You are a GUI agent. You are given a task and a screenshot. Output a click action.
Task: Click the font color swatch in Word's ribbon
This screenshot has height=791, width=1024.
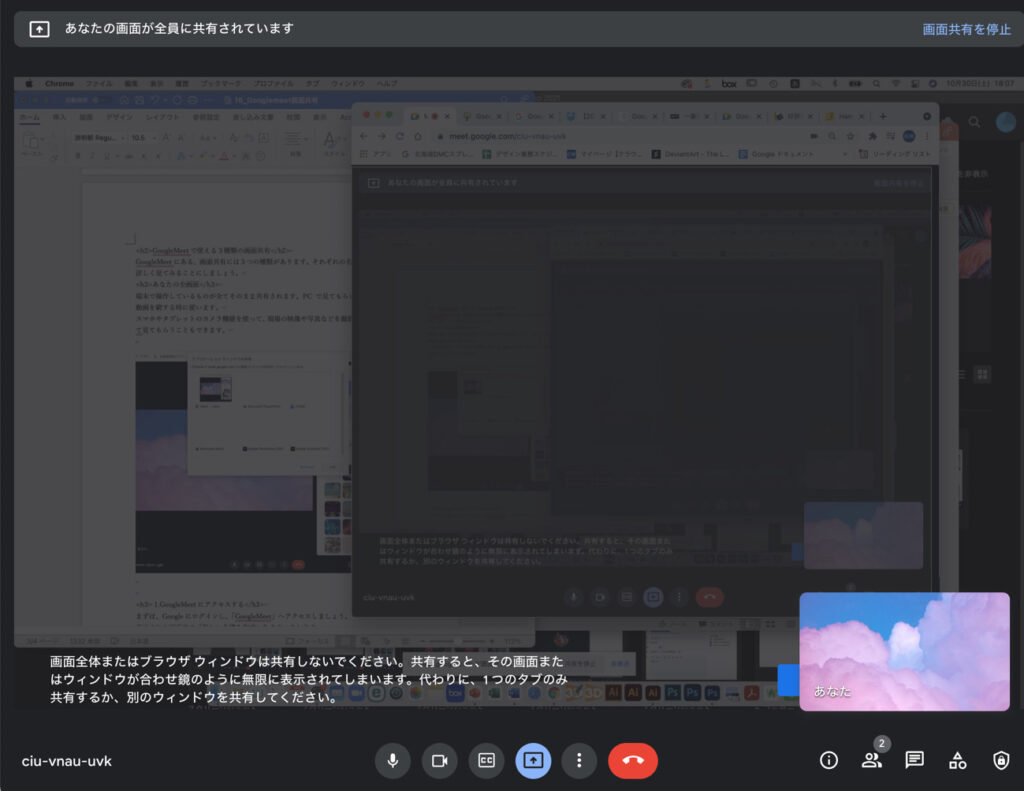[226, 155]
